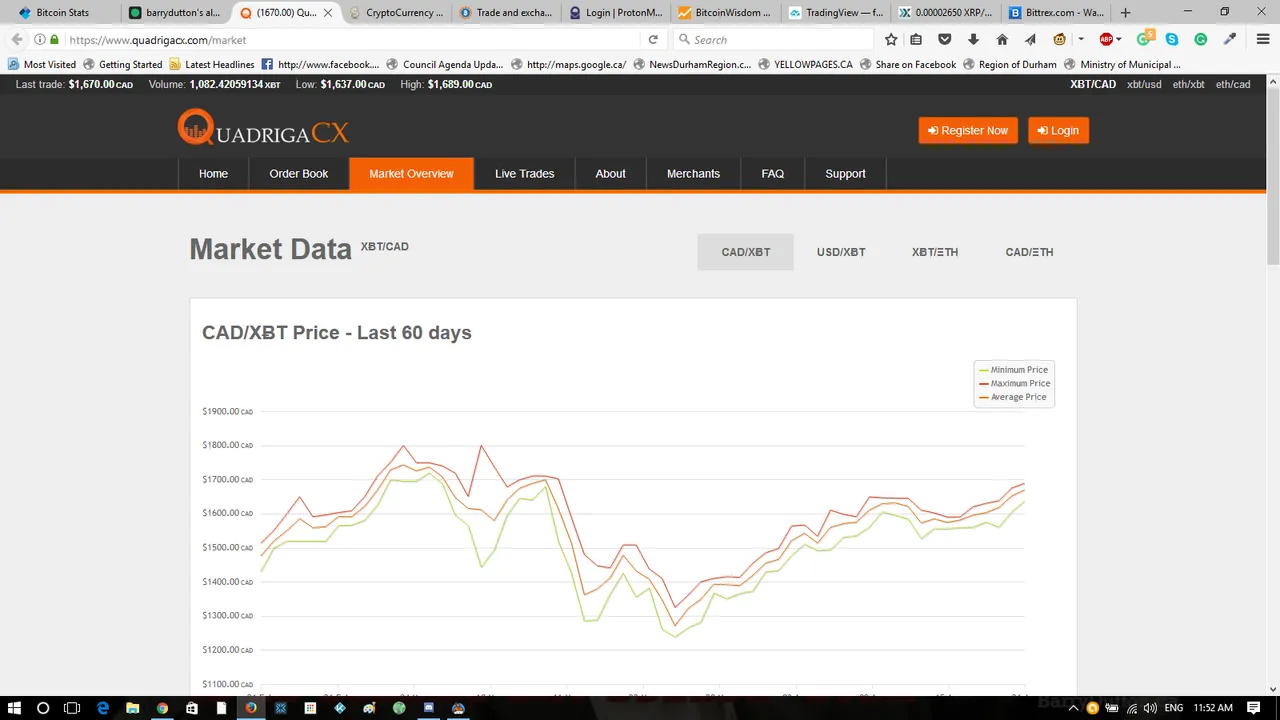Open the Downloads arrow icon
1280x720 pixels.
(973, 40)
